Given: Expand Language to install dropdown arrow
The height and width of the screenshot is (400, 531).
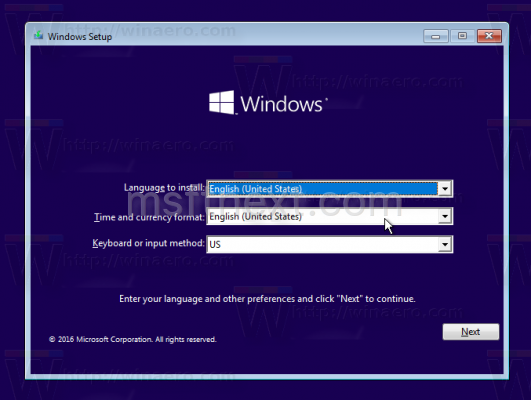Looking at the screenshot, I should (x=445, y=189).
